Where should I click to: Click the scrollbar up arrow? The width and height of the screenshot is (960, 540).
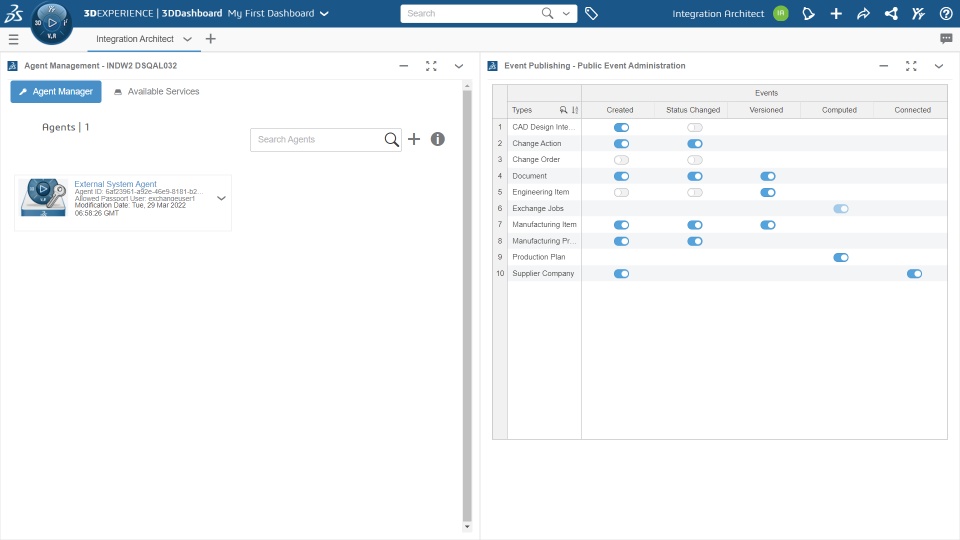pos(467,86)
